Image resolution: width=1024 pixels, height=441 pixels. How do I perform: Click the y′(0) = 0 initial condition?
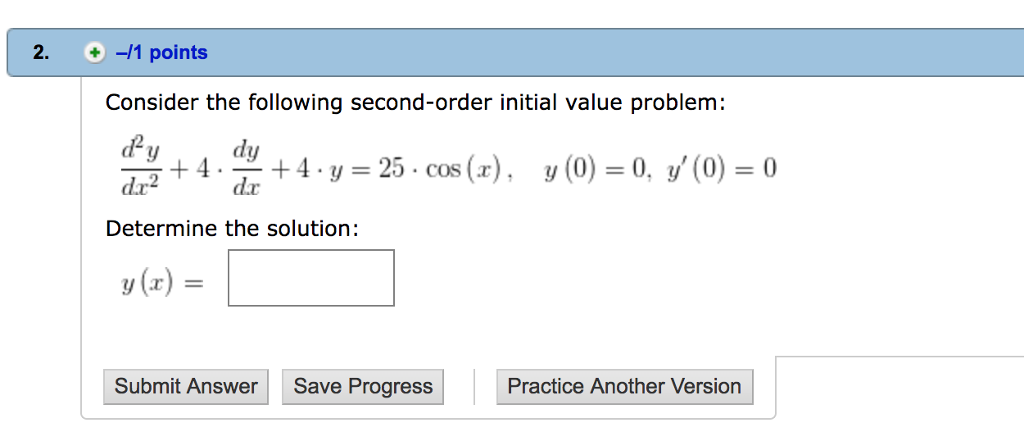point(720,171)
